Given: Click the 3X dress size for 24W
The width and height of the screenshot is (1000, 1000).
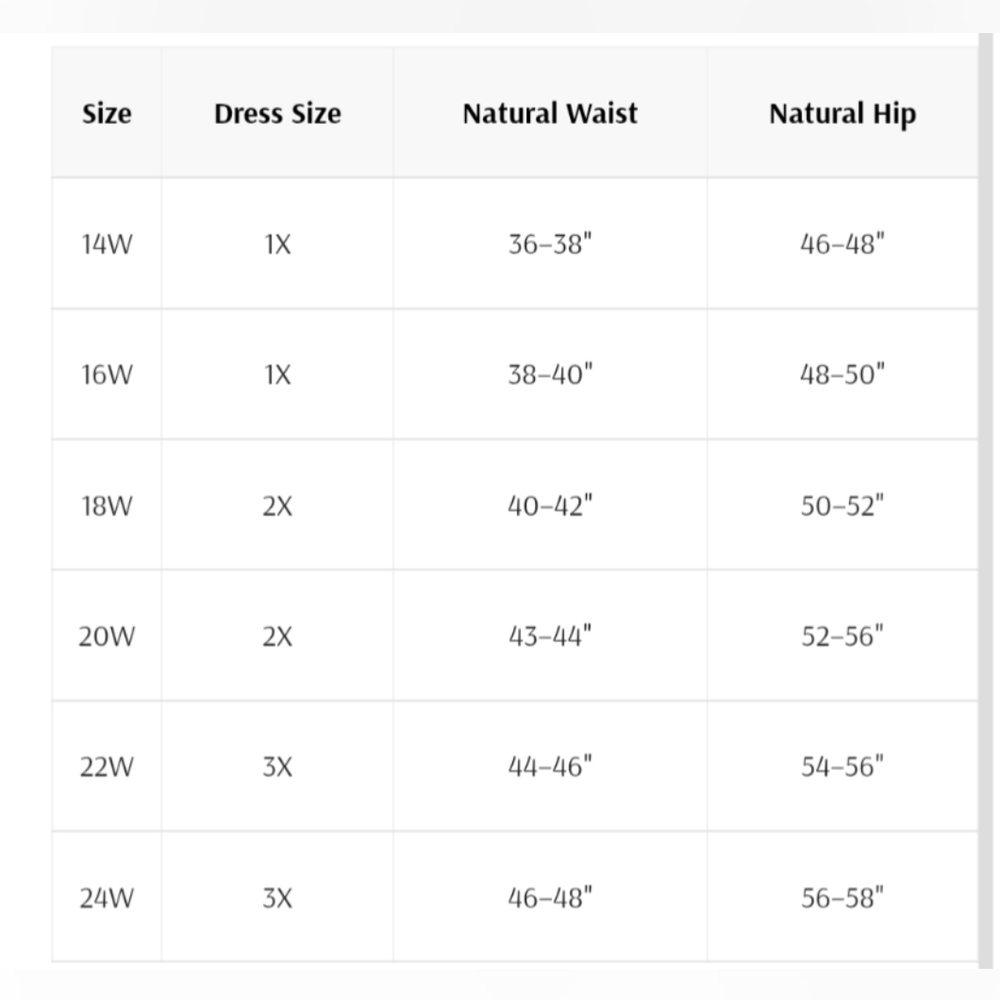Looking at the screenshot, I should 277,898.
